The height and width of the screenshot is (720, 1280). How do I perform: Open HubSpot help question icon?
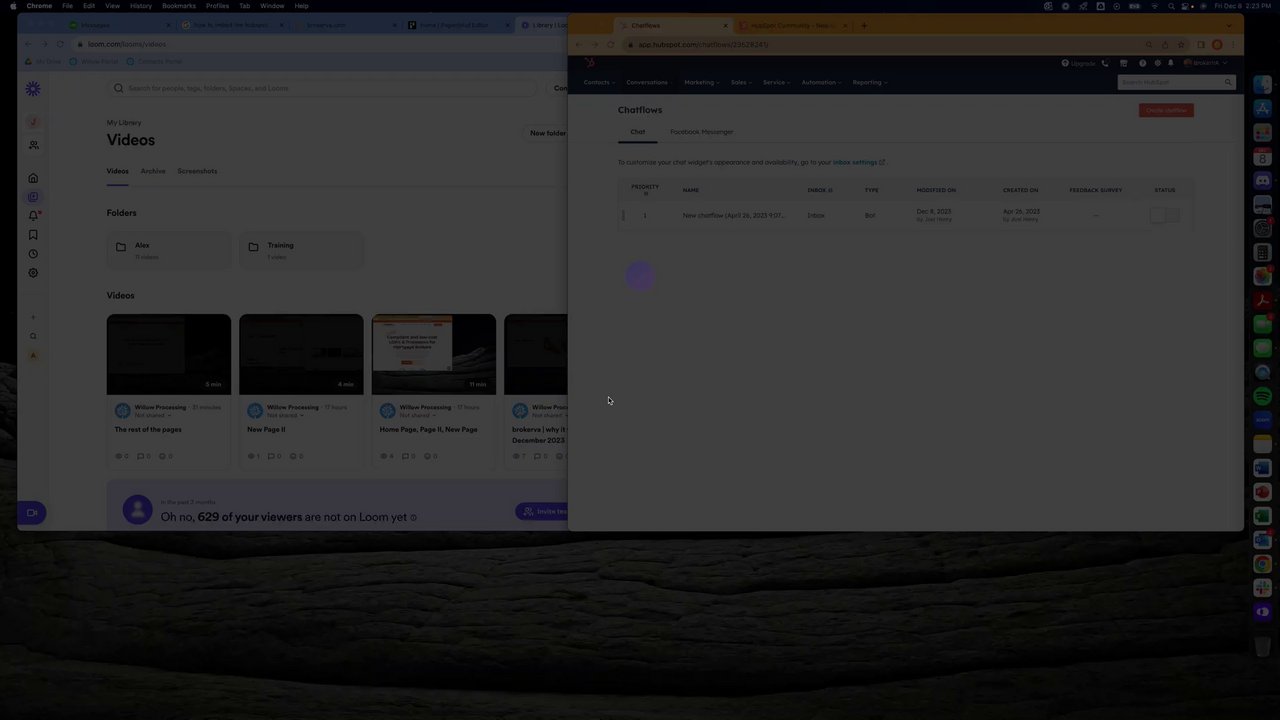pyautogui.click(x=1143, y=63)
